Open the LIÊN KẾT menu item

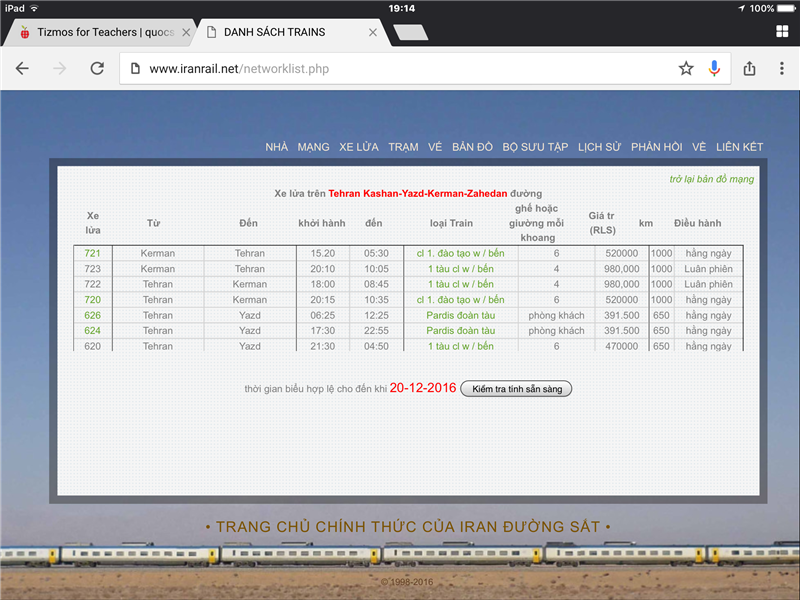tap(739, 147)
